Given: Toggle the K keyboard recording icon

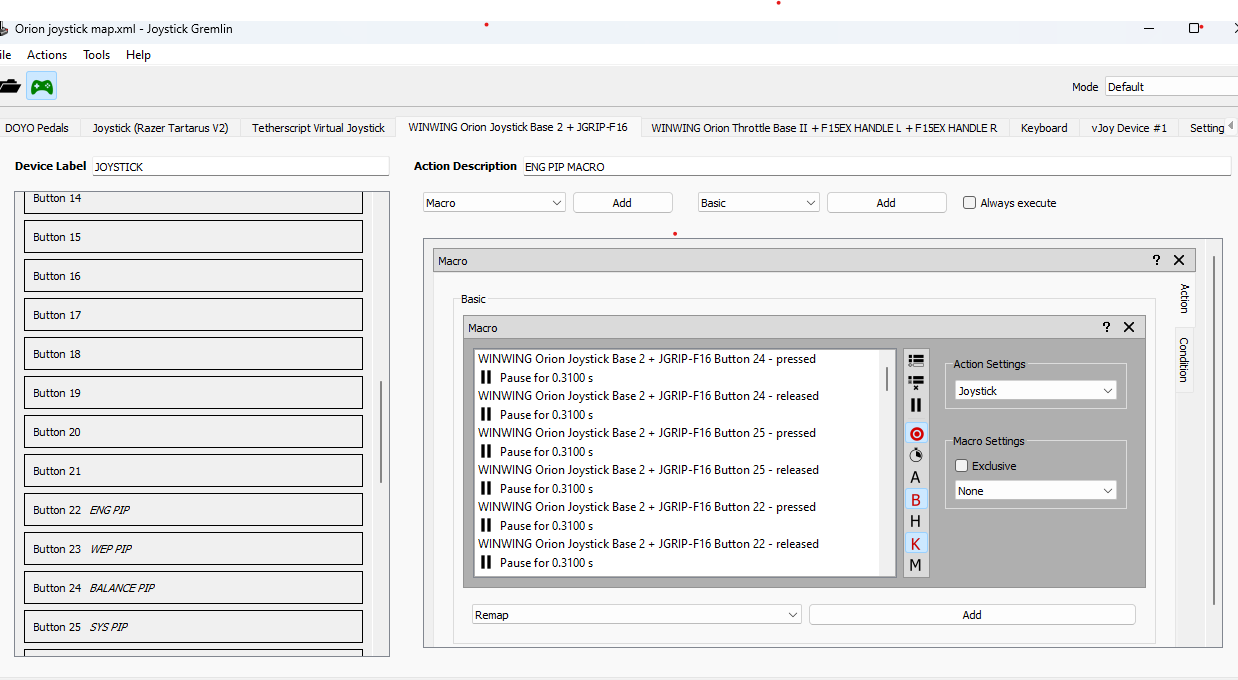Looking at the screenshot, I should [x=915, y=543].
